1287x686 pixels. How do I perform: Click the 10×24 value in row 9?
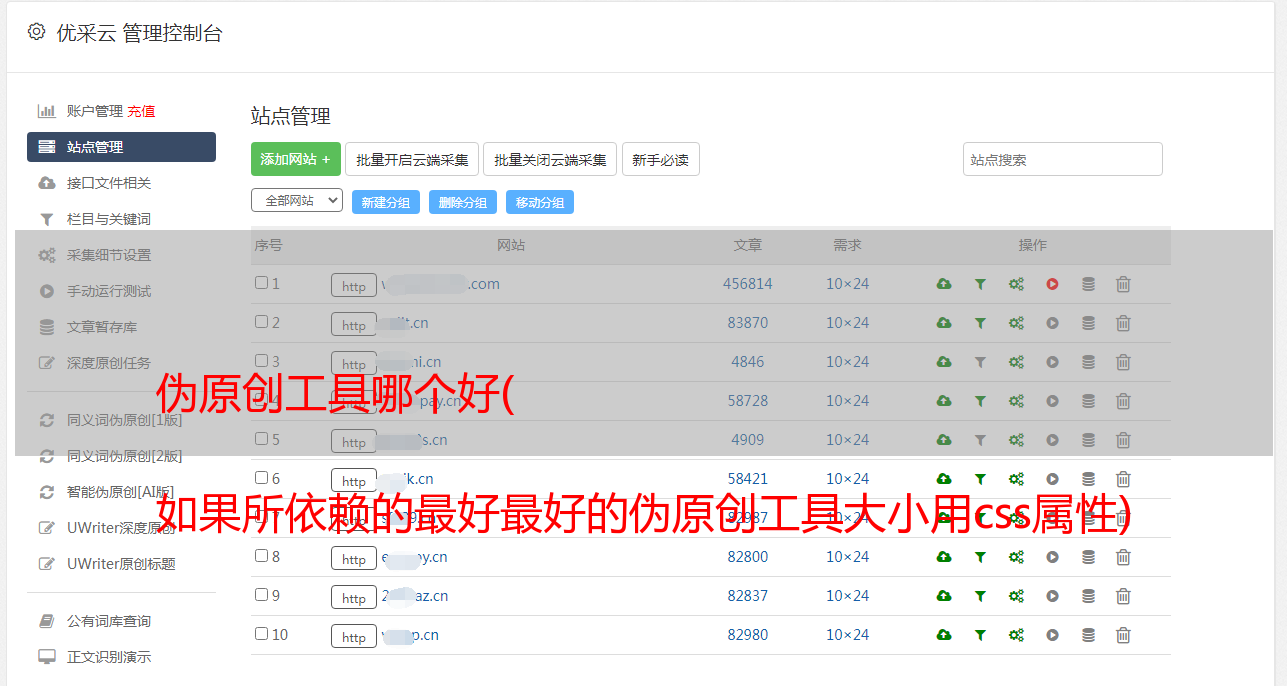pos(847,596)
